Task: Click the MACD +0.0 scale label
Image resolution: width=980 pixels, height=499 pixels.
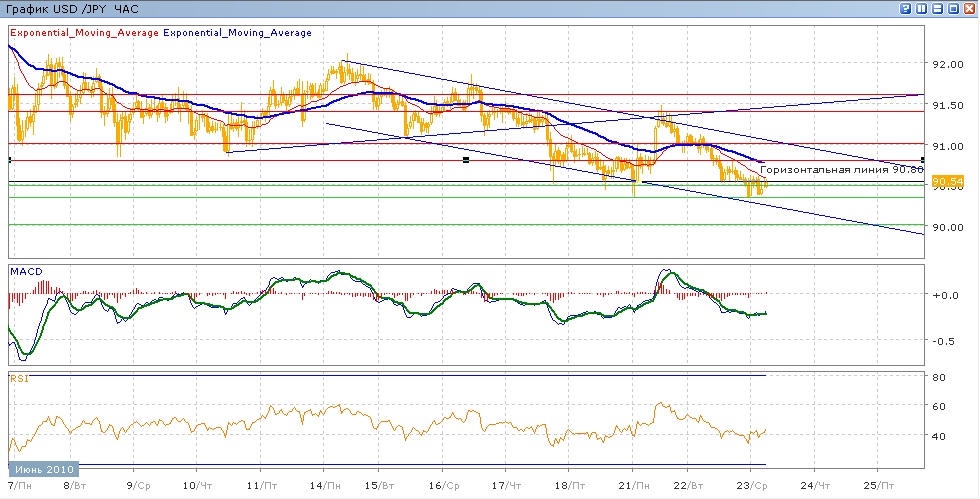Action: pyautogui.click(x=945, y=295)
